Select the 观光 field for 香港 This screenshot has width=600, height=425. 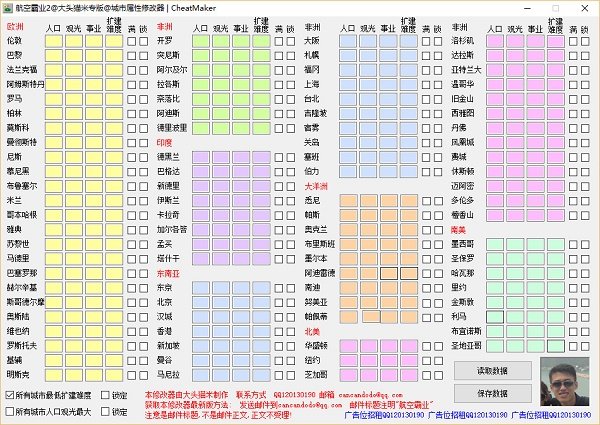[221, 332]
